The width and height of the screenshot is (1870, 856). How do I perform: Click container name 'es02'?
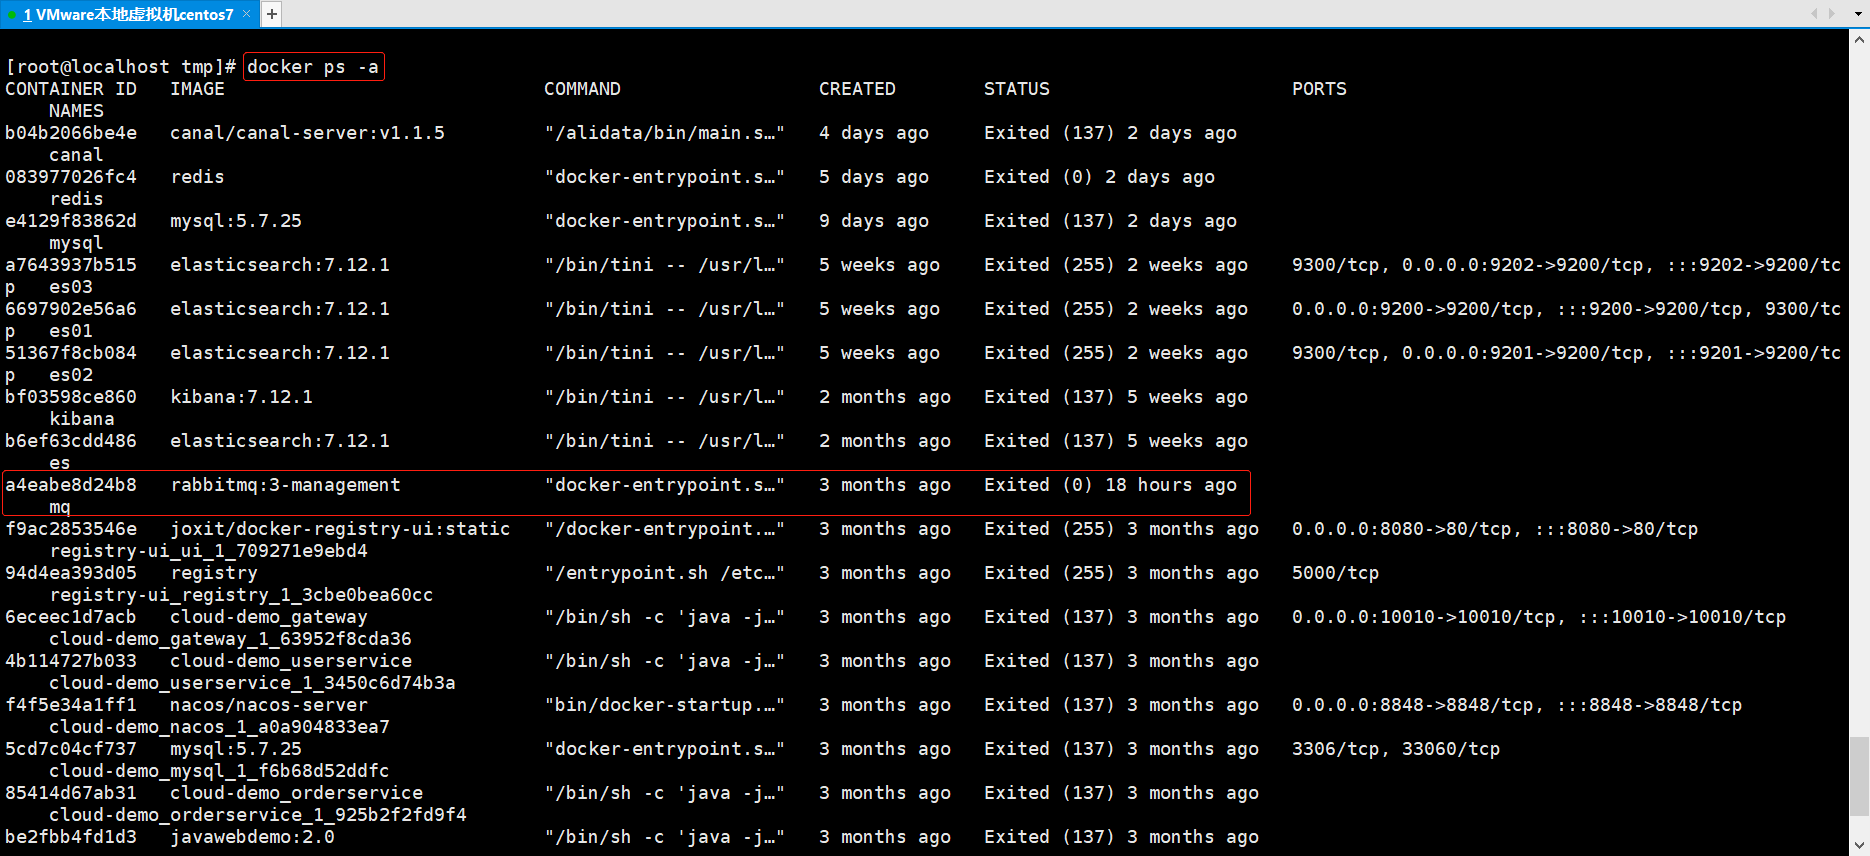[x=71, y=375]
